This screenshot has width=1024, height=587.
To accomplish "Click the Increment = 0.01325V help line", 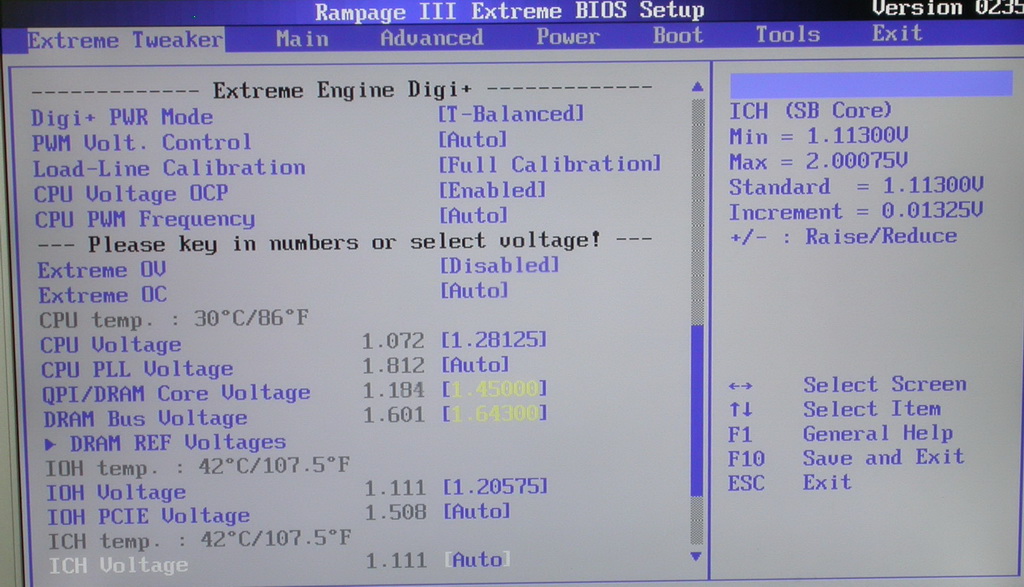I will coord(856,212).
